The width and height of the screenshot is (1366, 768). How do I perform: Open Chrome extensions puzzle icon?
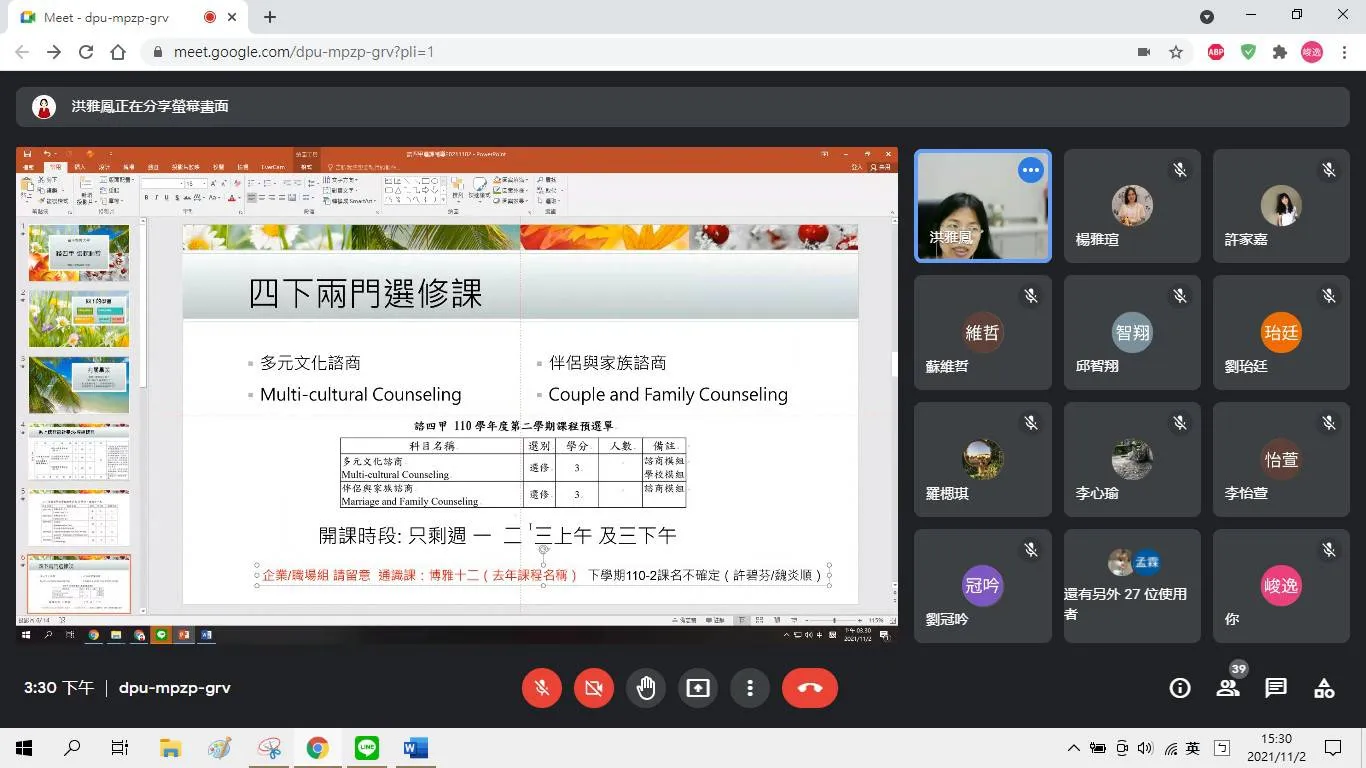point(1279,52)
